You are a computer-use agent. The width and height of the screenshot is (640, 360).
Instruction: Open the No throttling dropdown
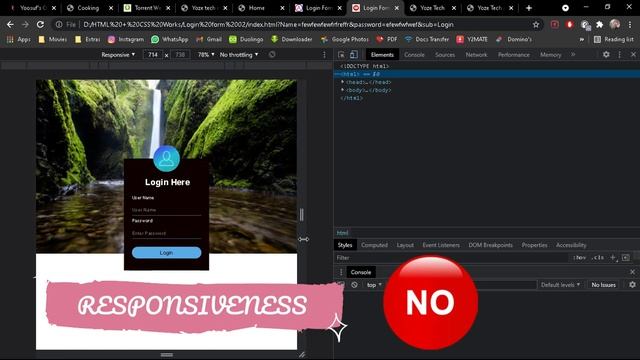click(239, 54)
